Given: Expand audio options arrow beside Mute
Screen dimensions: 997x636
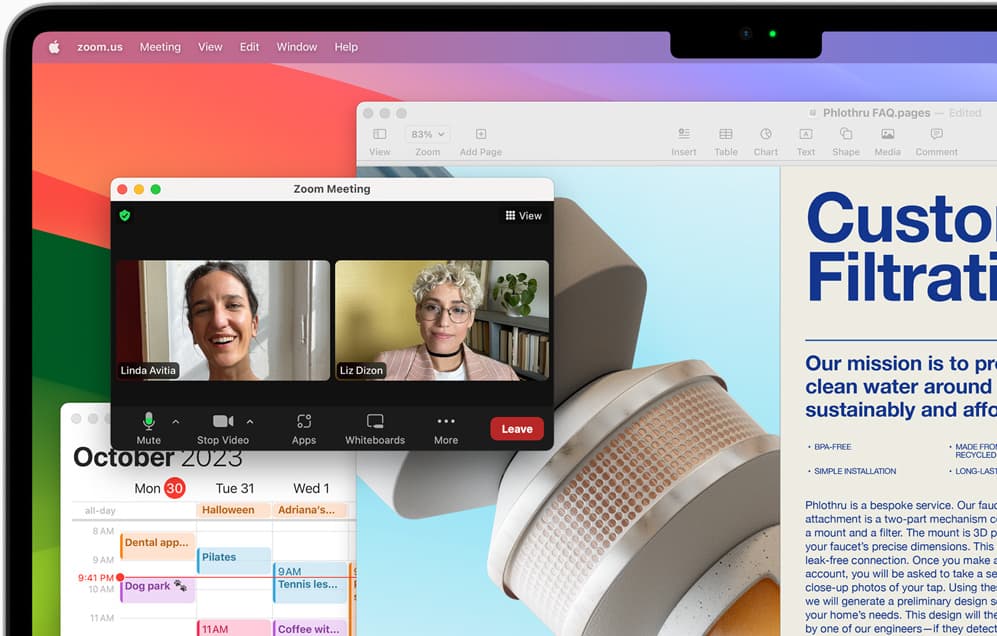Looking at the screenshot, I should click(175, 422).
